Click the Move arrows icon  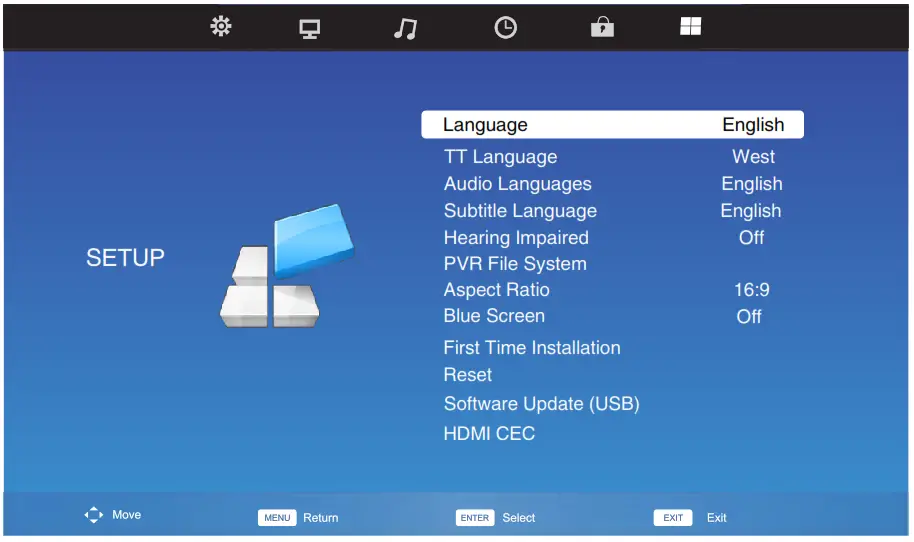(x=94, y=515)
